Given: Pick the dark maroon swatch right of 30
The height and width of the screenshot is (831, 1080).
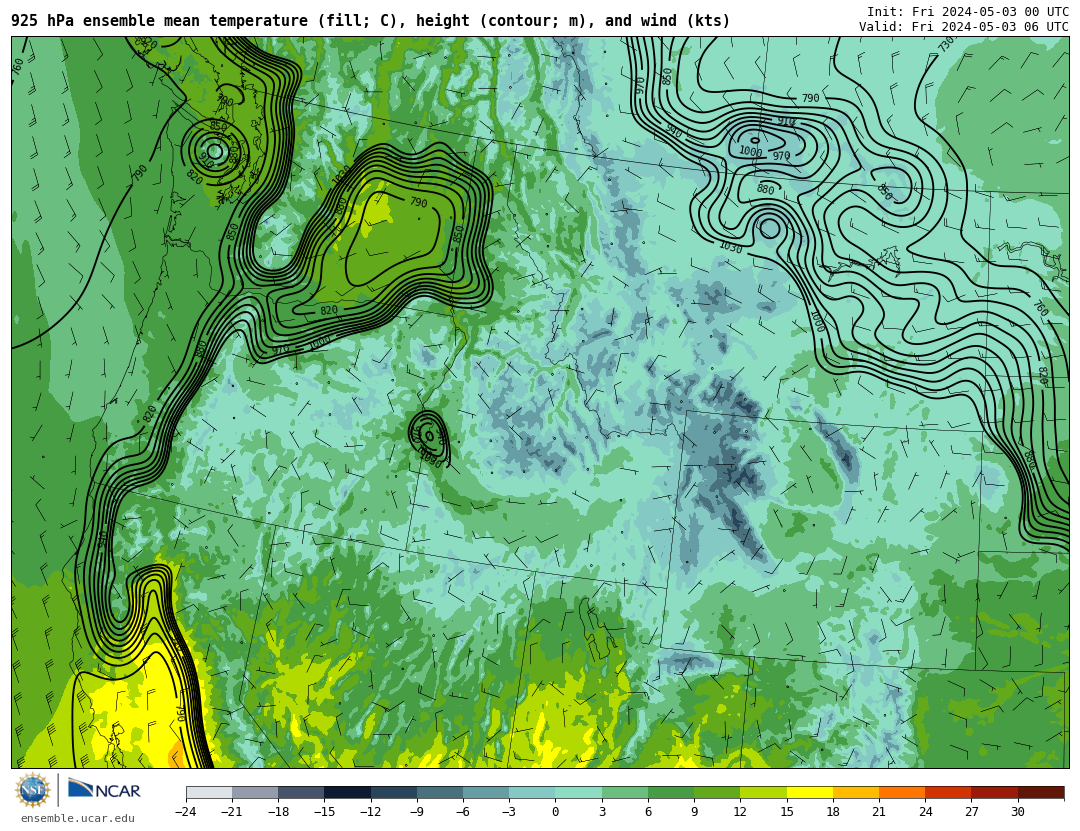Looking at the screenshot, I should point(1041,792).
